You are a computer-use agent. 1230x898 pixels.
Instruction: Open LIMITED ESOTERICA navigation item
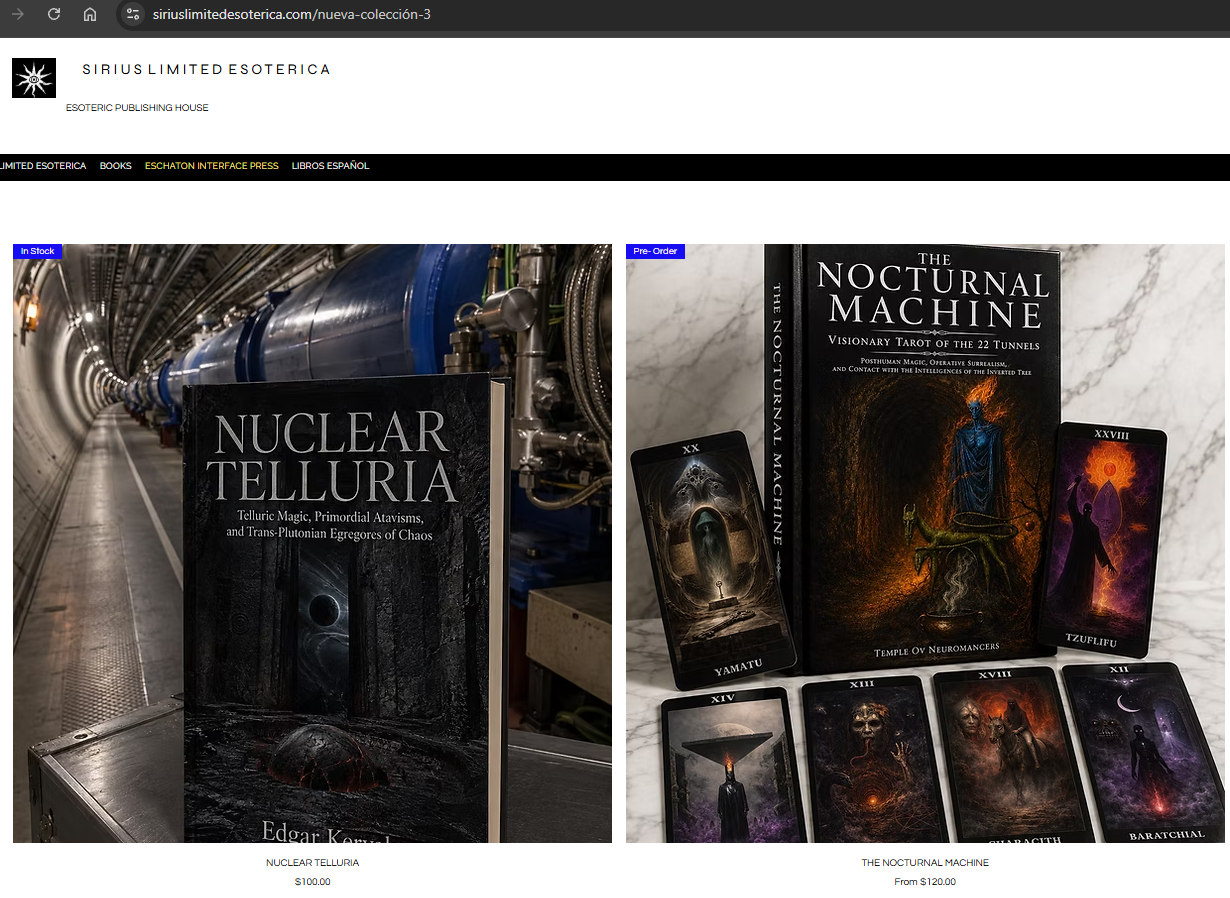tap(43, 166)
